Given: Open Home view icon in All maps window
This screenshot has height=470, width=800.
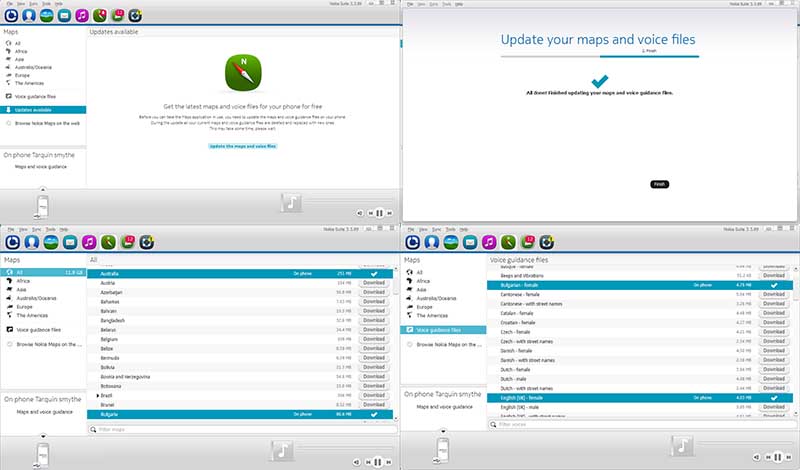Looking at the screenshot, I should (12, 242).
